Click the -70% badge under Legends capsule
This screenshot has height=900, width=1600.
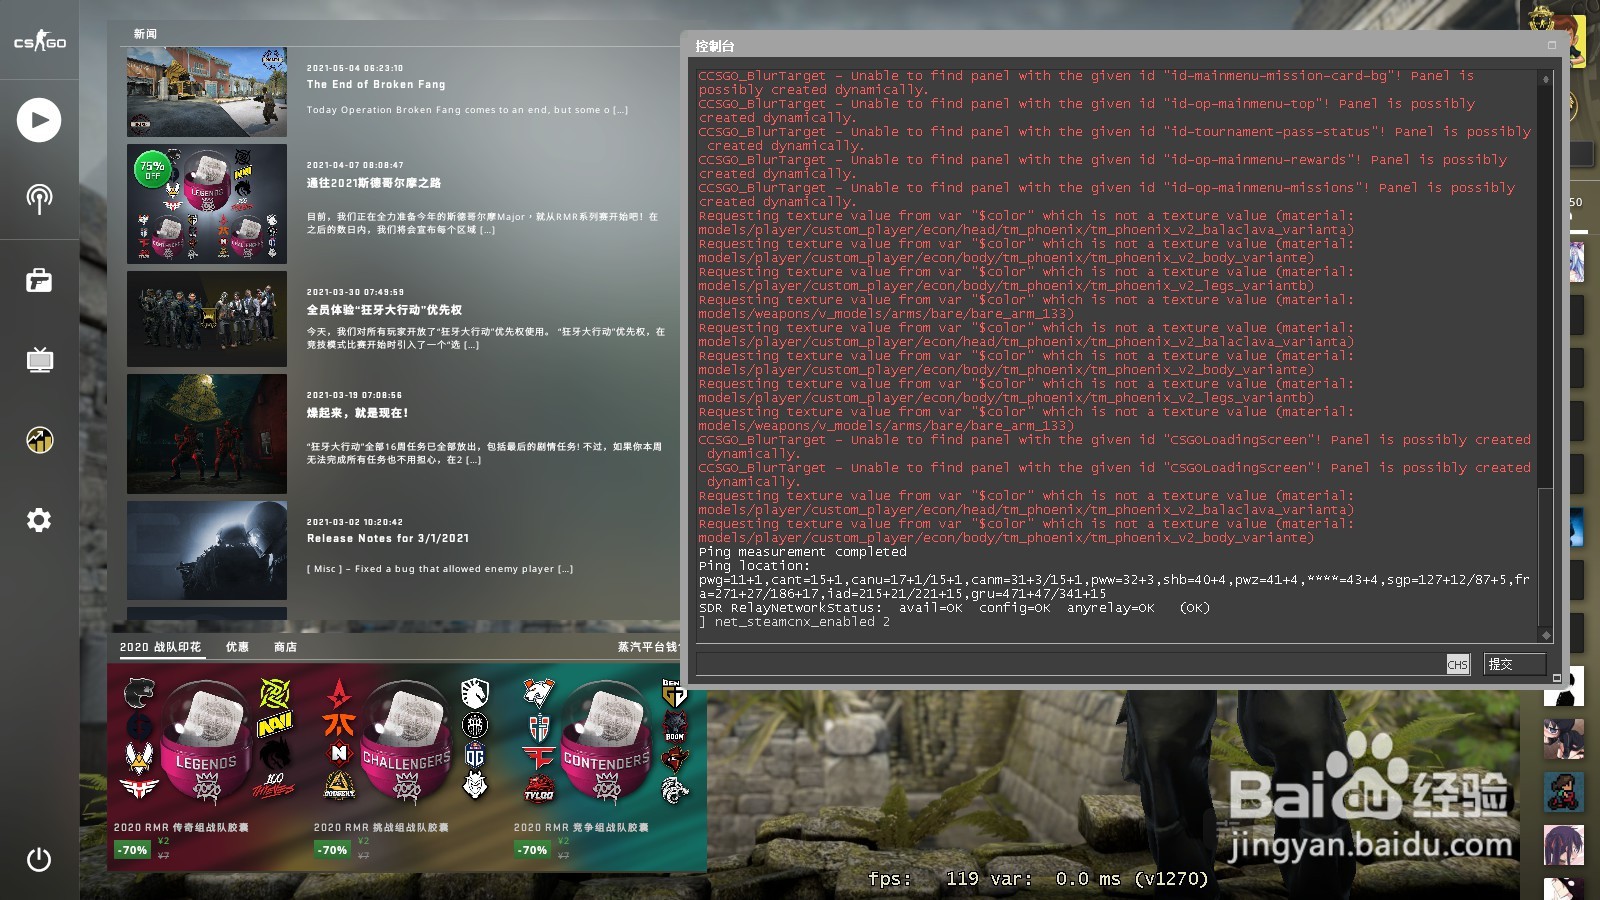click(x=132, y=850)
